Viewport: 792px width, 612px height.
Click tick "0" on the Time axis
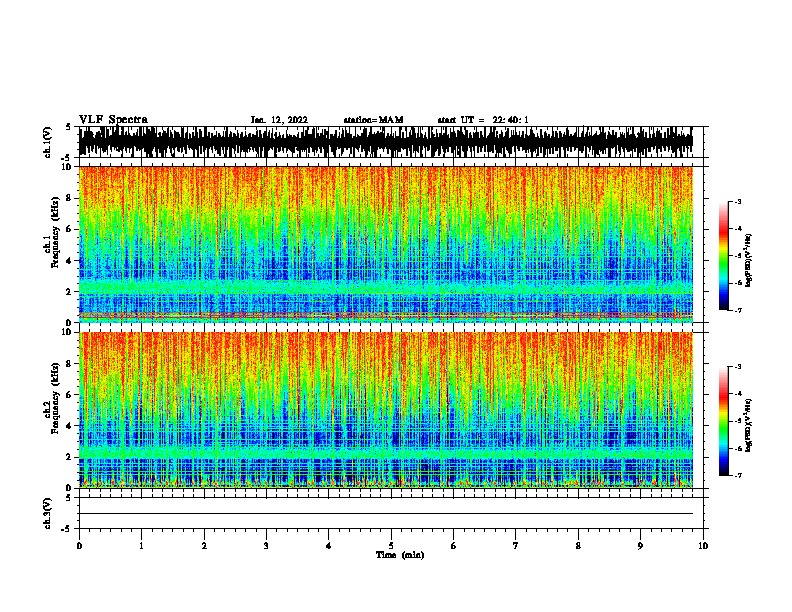(x=79, y=546)
